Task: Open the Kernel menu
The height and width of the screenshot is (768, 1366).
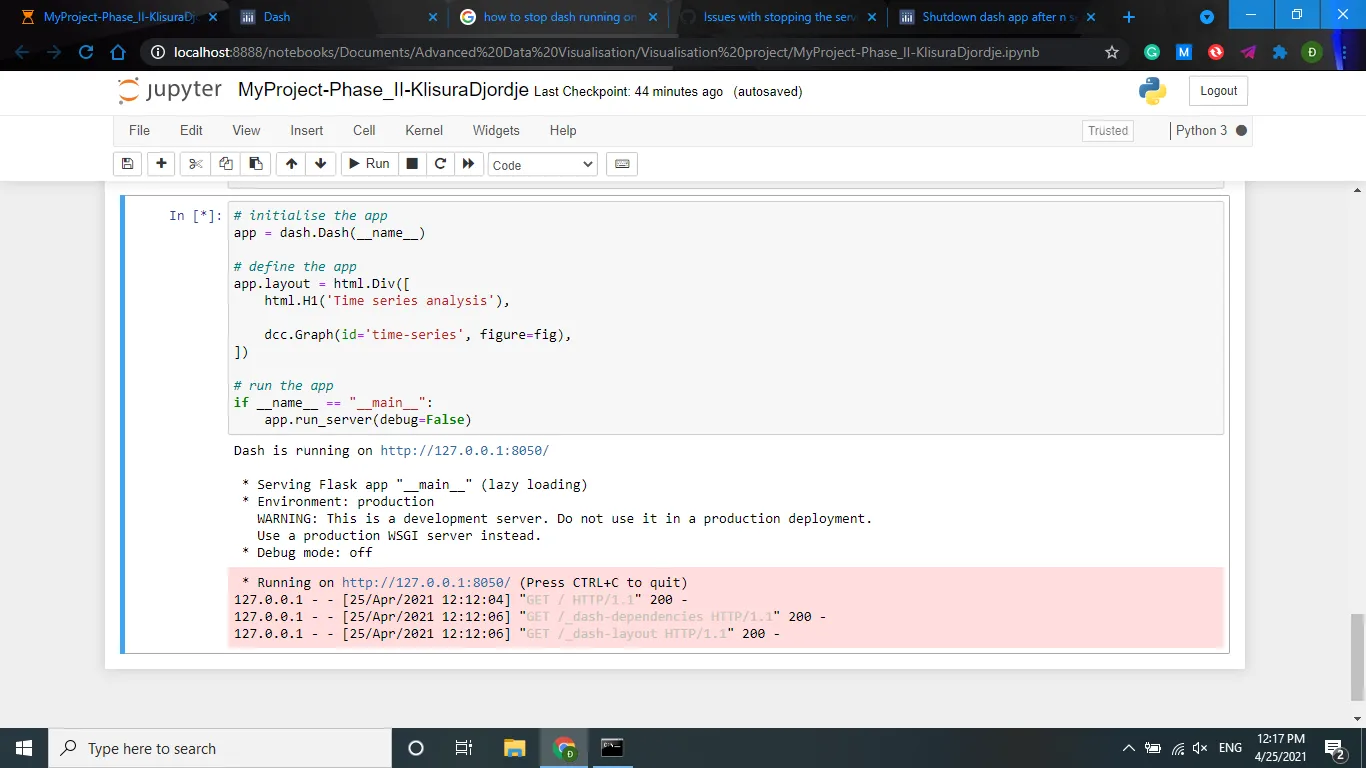Action: pyautogui.click(x=424, y=130)
